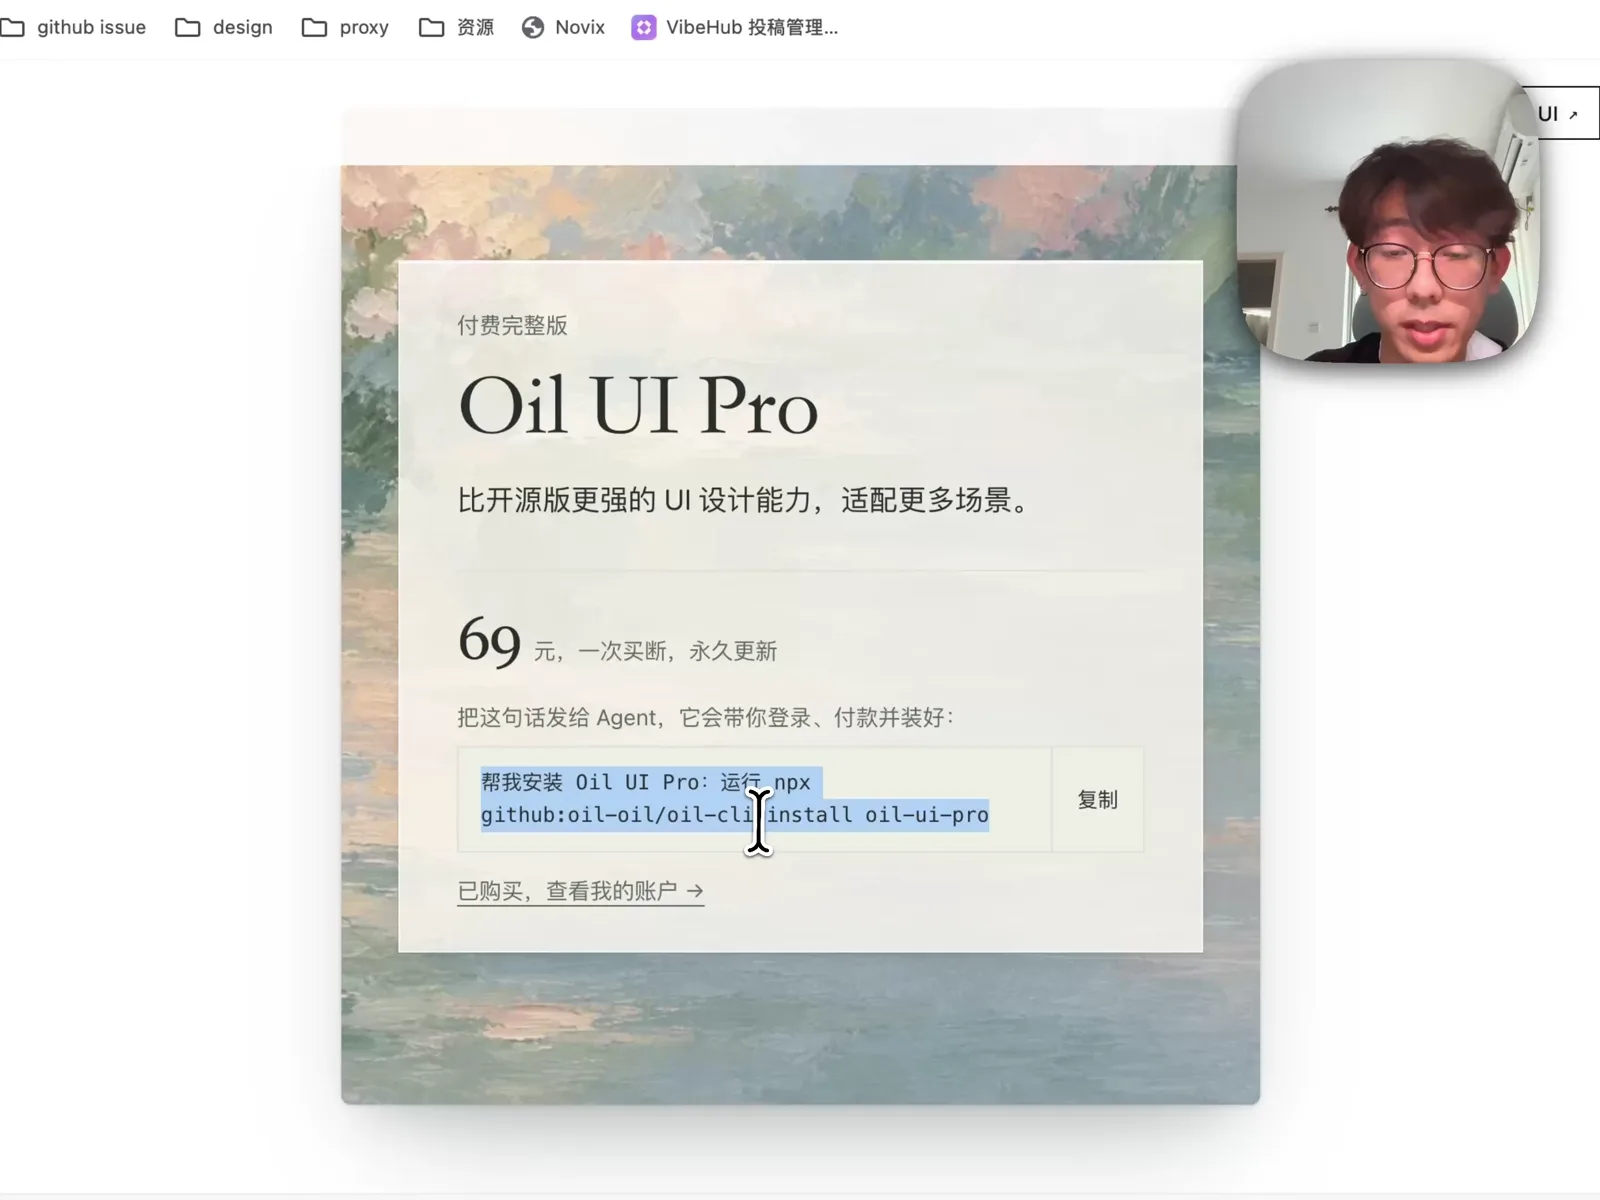The image size is (1600, 1200).
Task: Click the 比开源版更强的 UI 设计能力 description
Action: 744,499
